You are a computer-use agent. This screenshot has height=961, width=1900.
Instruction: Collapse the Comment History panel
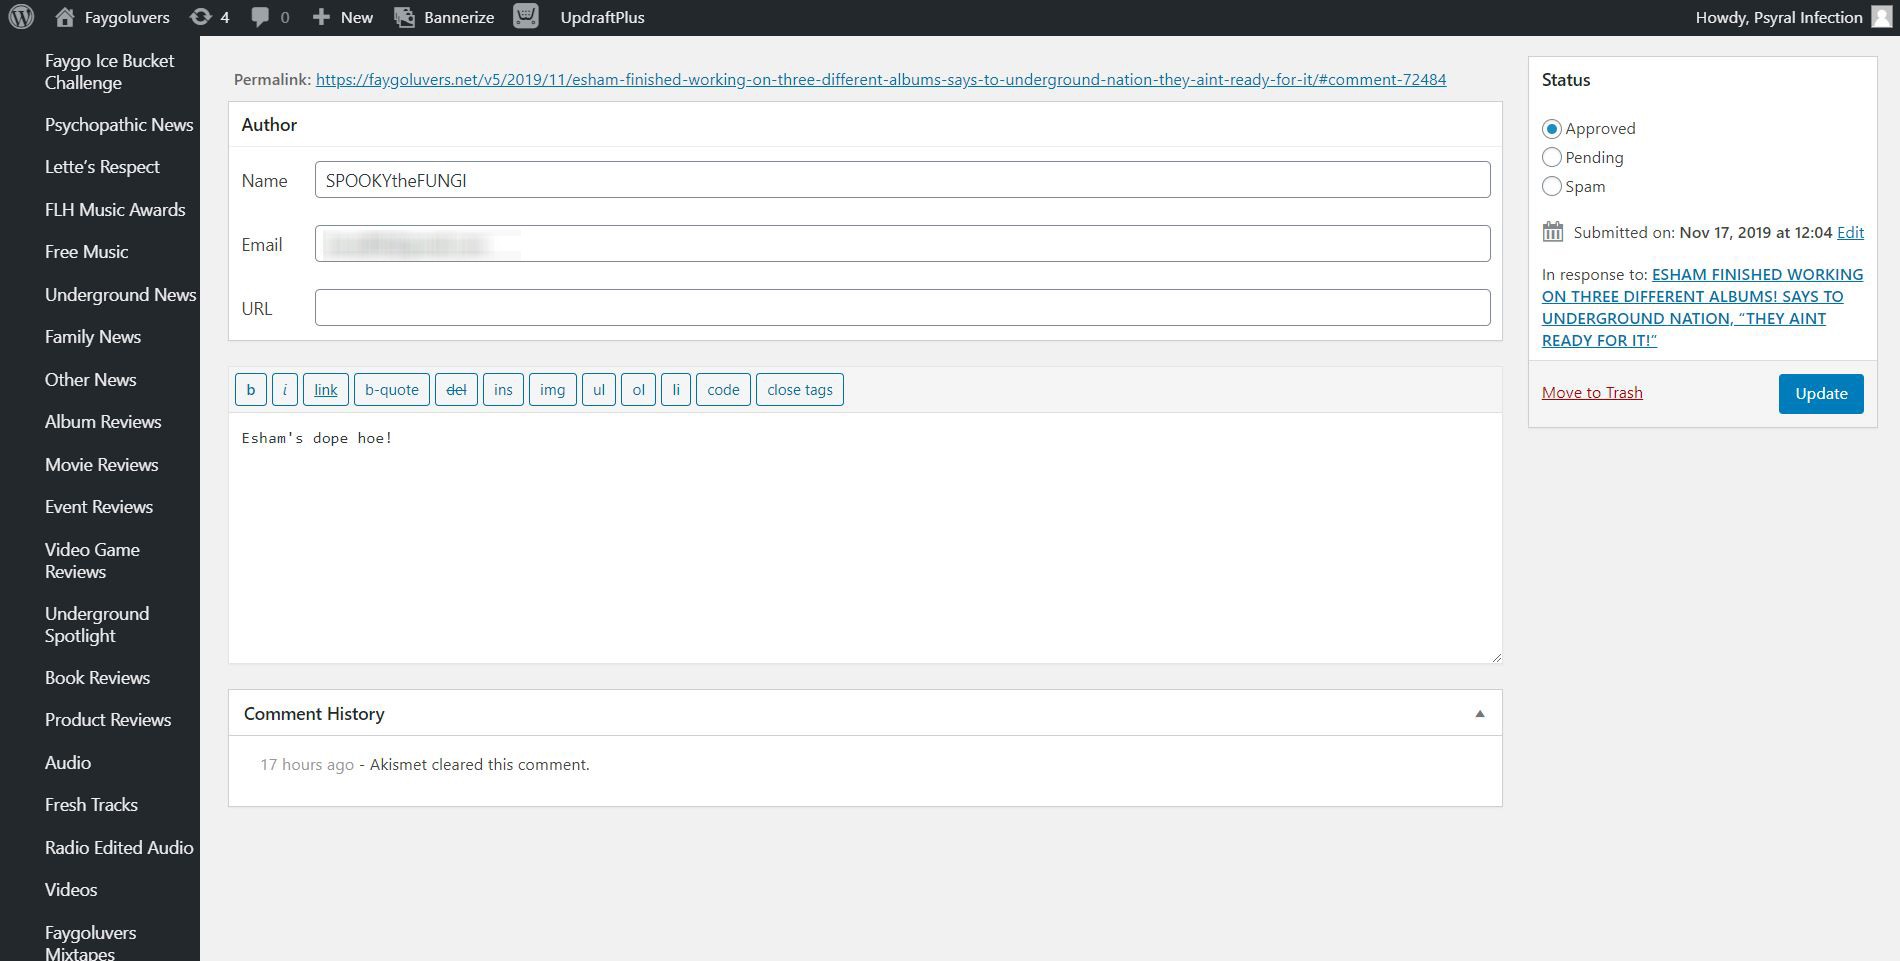point(1480,714)
